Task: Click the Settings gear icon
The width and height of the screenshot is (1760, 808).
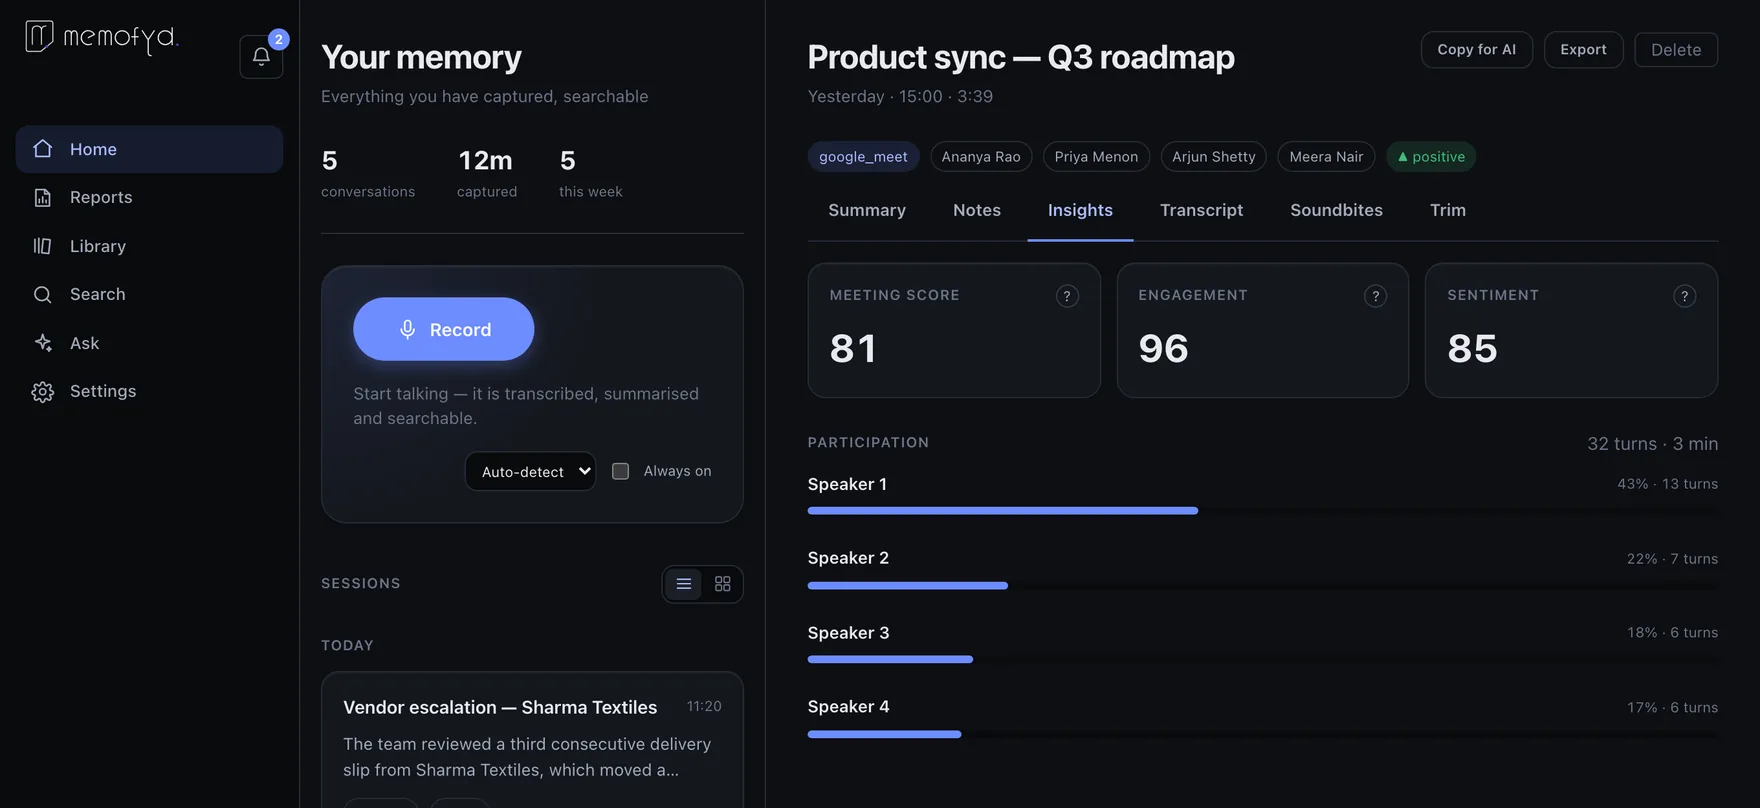Action: click(x=42, y=392)
